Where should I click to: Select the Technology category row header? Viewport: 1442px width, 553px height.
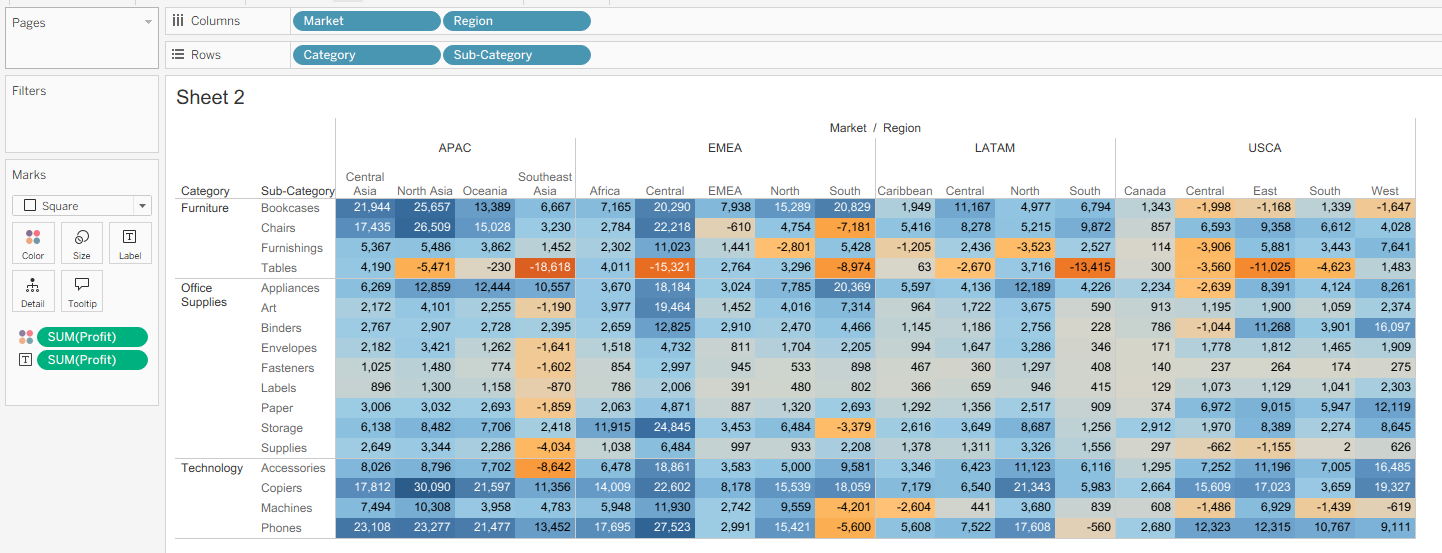212,468
